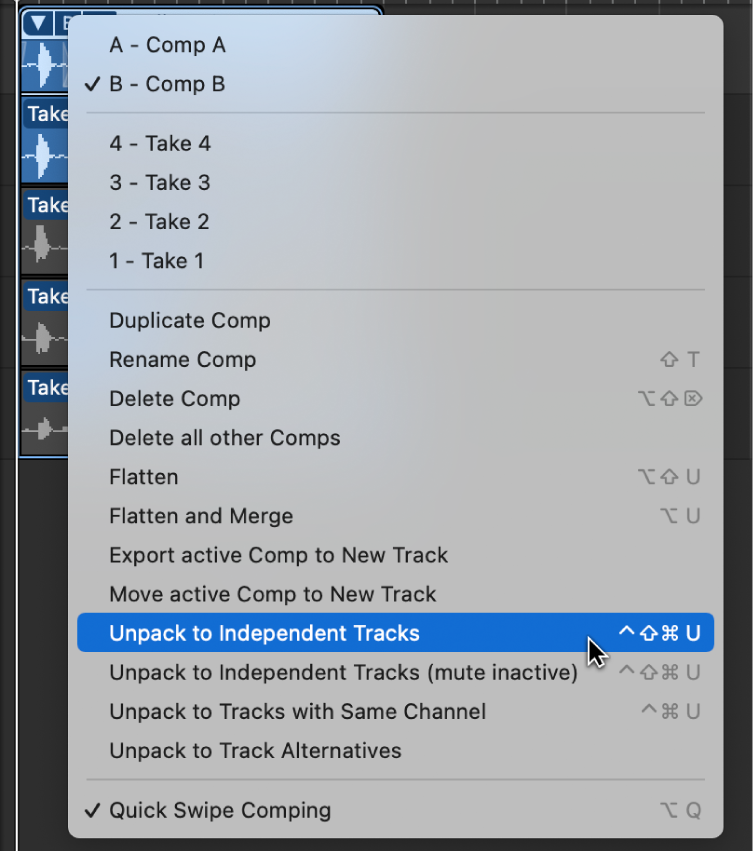Viewport: 754px width, 852px height.
Task: Choose Delete all other Comps
Action: (x=225, y=437)
